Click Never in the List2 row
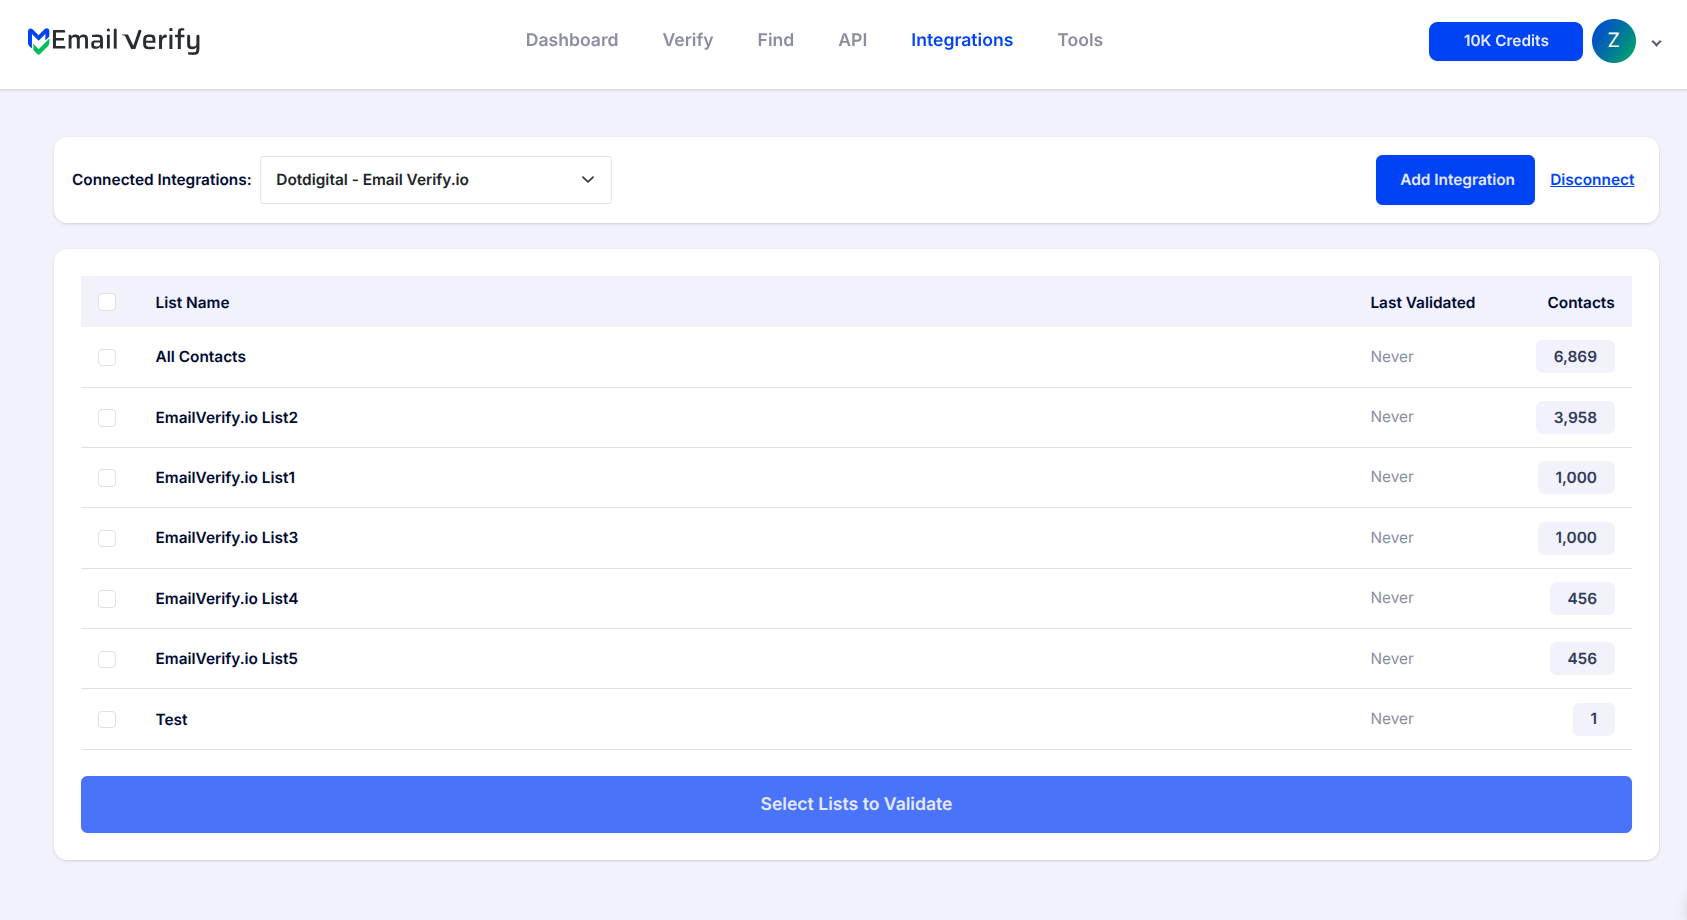This screenshot has height=920, width=1687. [1392, 417]
